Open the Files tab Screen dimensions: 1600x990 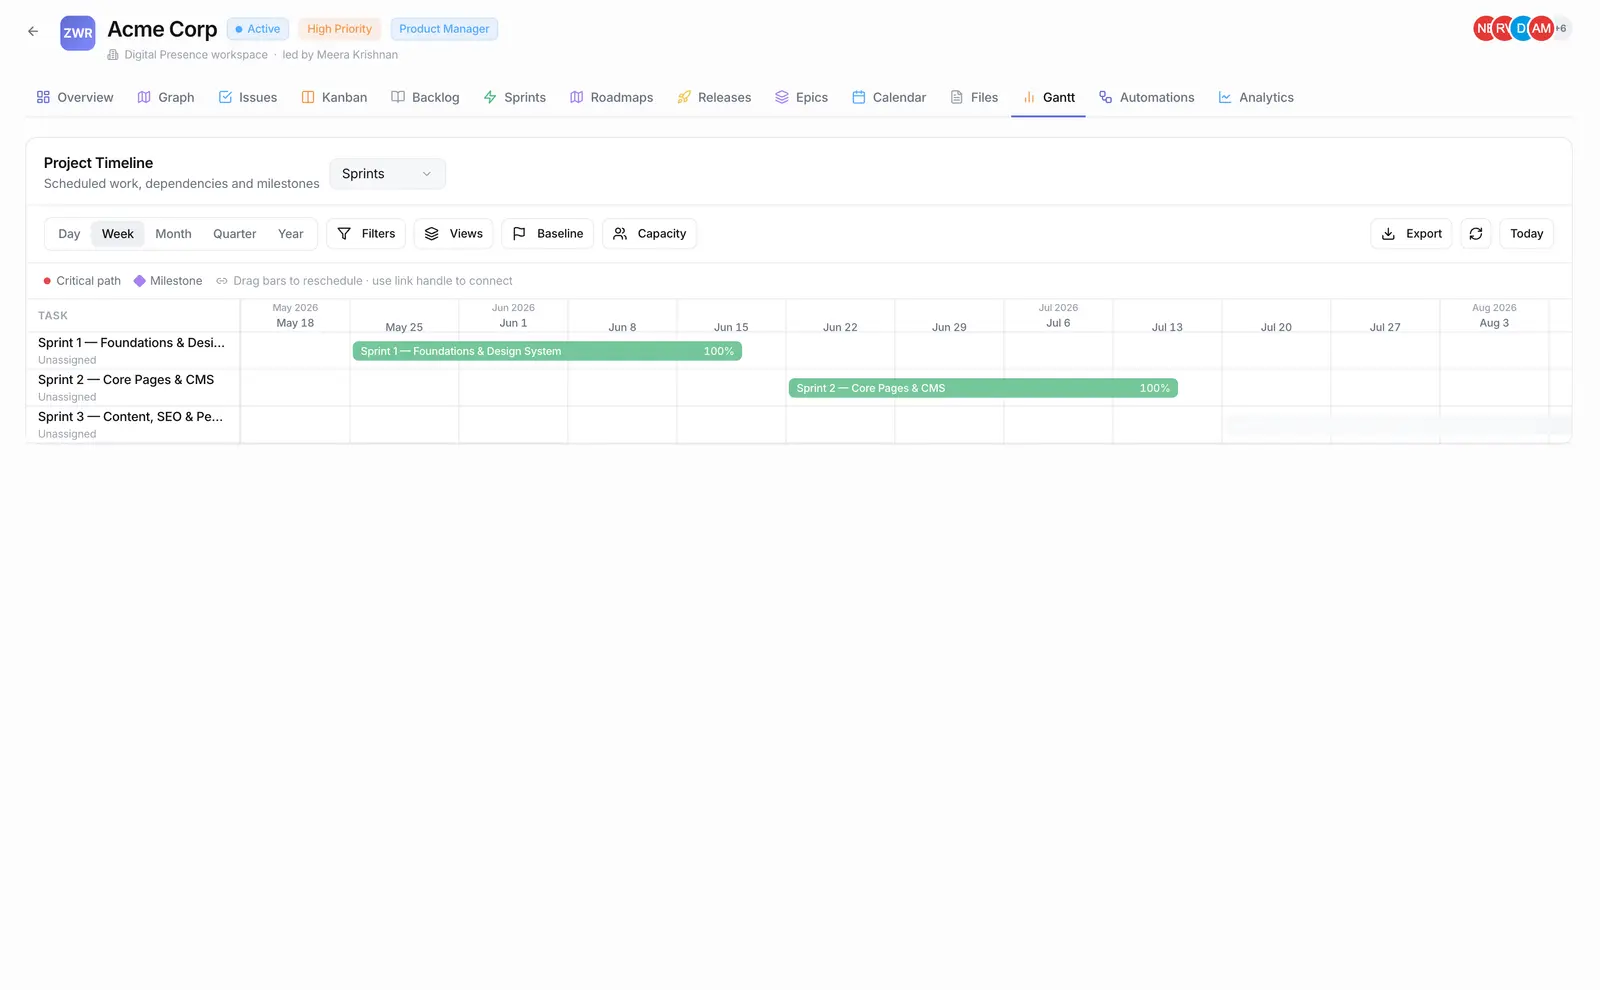click(974, 97)
